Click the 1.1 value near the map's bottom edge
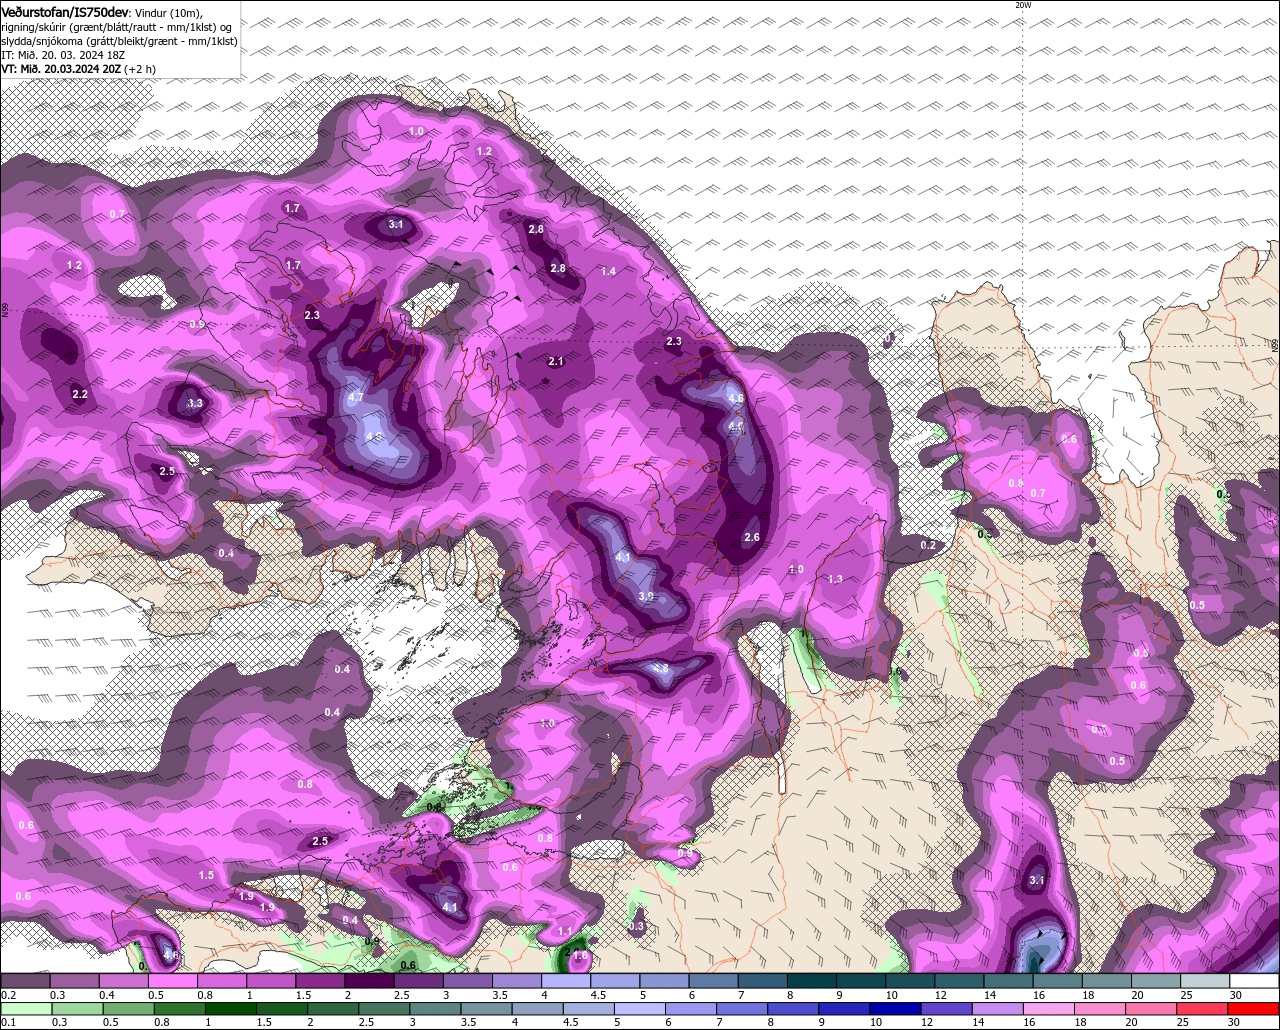Viewport: 1280px width, 1030px height. pos(565,931)
